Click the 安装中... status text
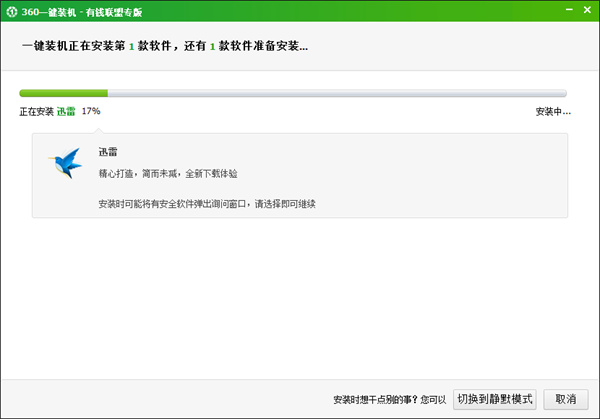This screenshot has height=419, width=600. click(x=553, y=112)
